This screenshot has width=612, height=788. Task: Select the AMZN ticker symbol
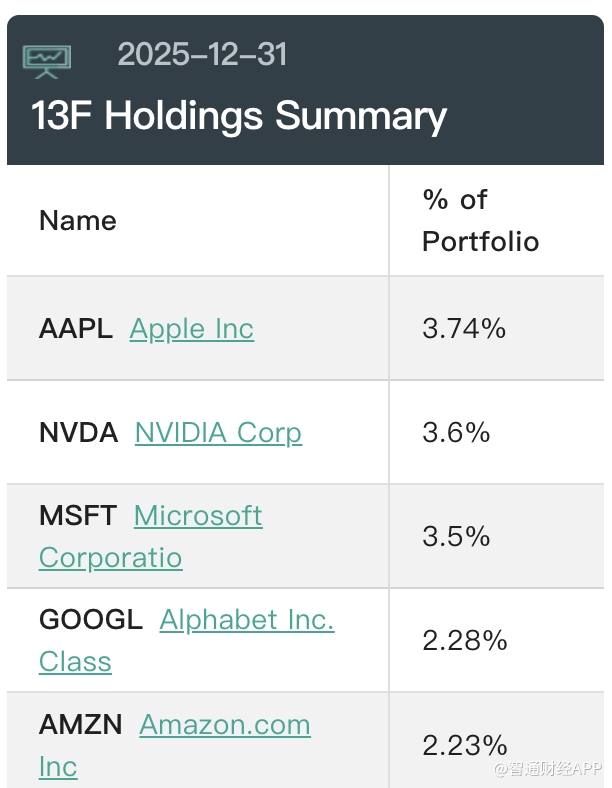[x=81, y=725]
